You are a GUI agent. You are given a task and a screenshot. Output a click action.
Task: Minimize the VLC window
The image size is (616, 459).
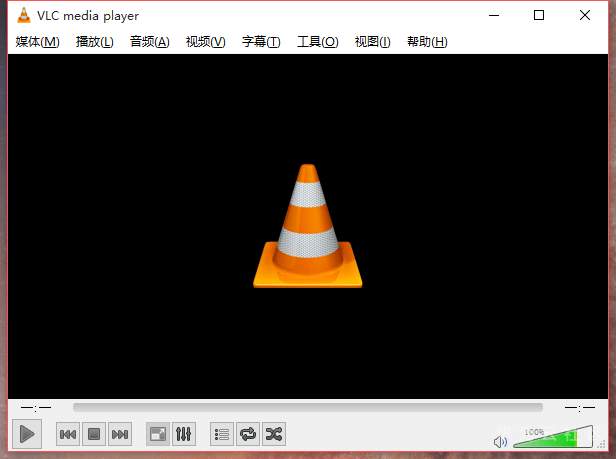click(x=494, y=15)
